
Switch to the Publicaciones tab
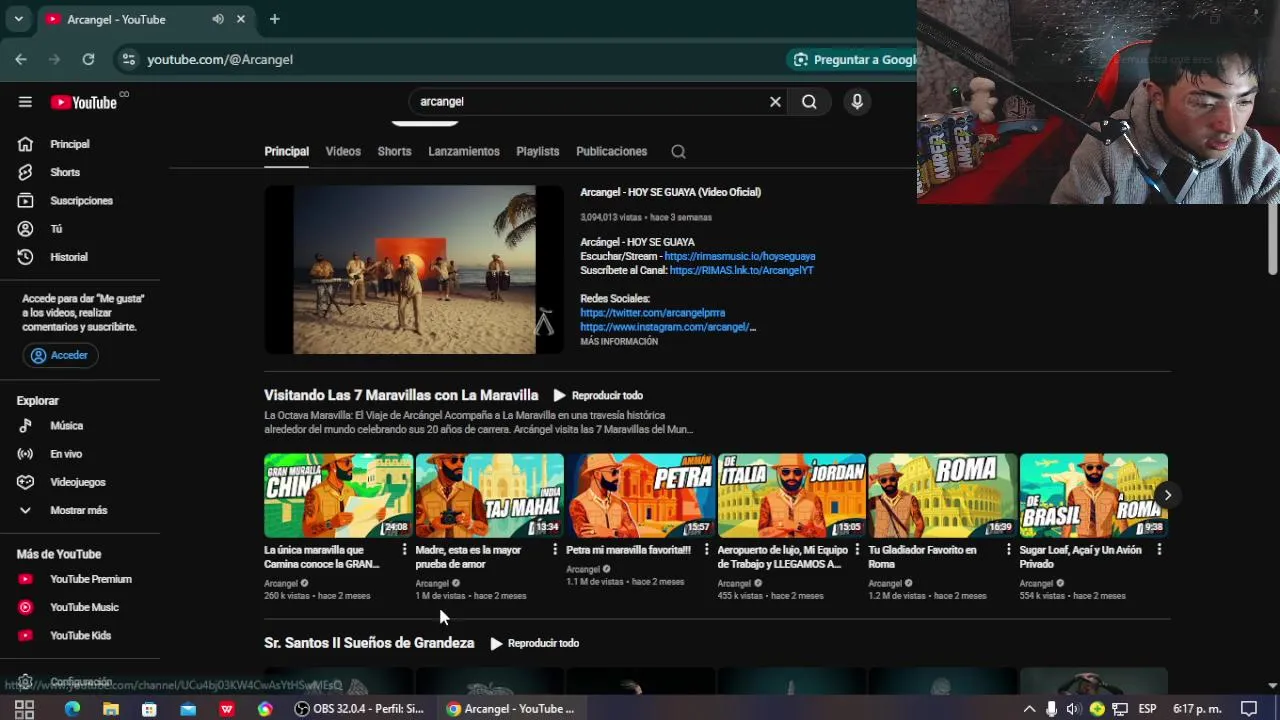tap(612, 152)
